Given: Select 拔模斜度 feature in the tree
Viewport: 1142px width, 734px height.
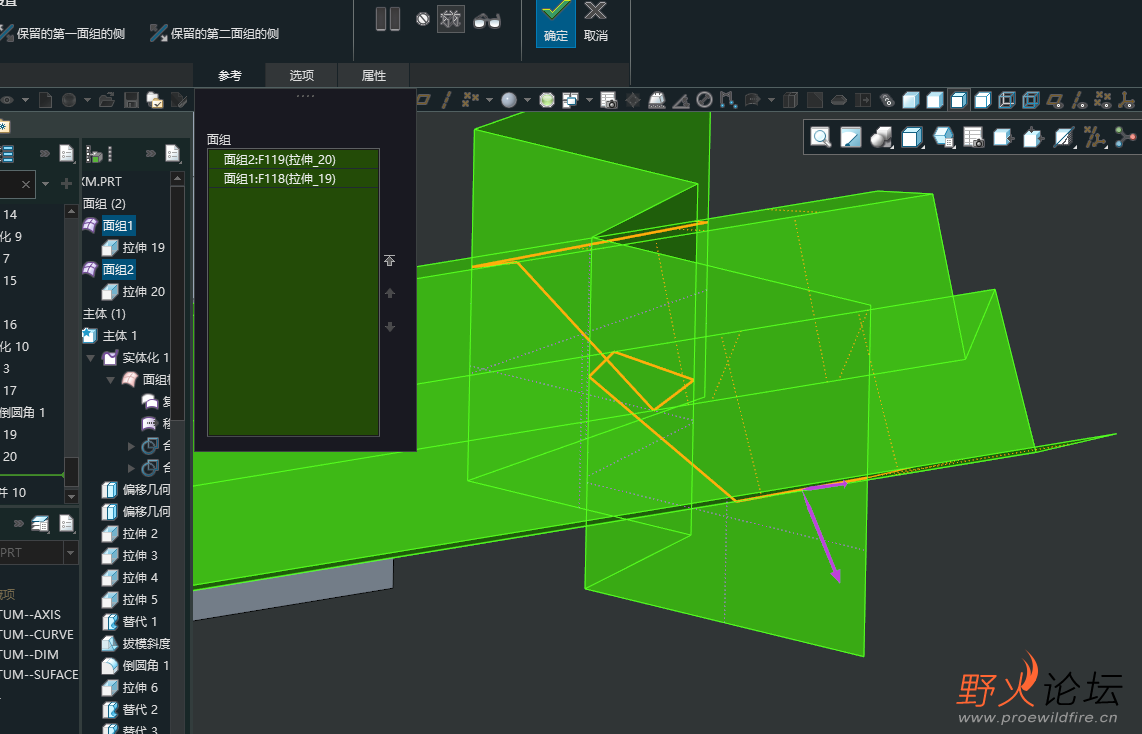Looking at the screenshot, I should click(135, 644).
